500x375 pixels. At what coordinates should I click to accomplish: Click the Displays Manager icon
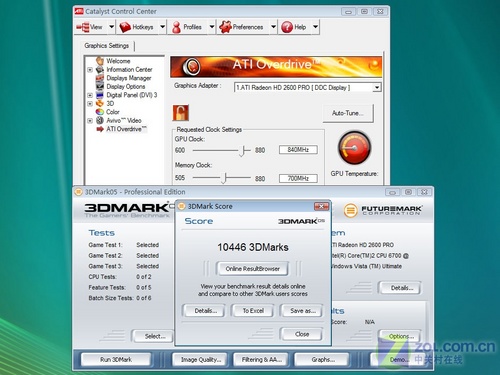pyautogui.click(x=100, y=78)
